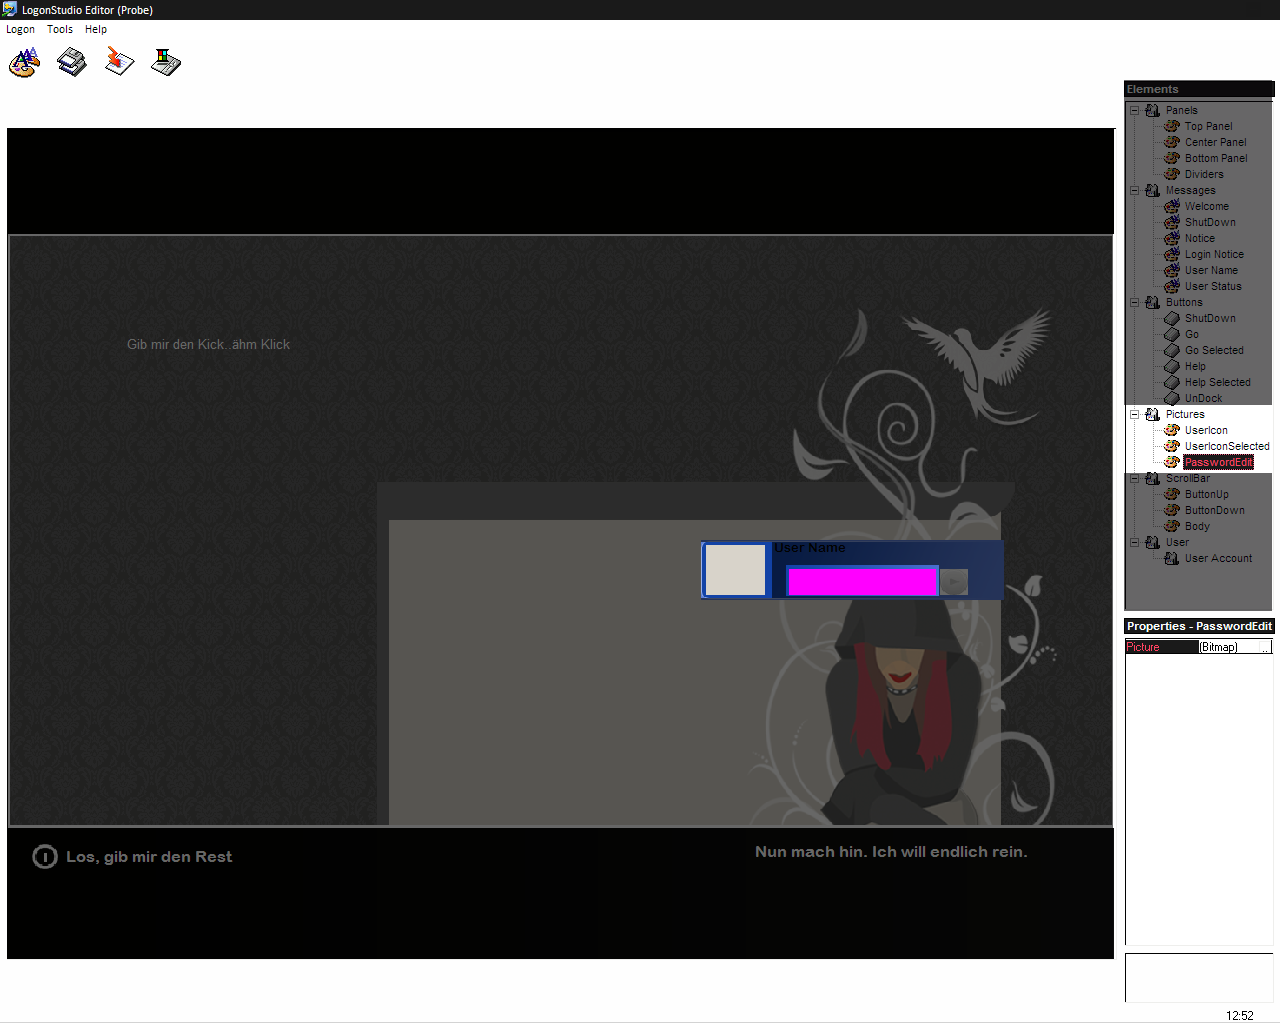Click 'Nun mach hin. Ich will endlich rein.' text
This screenshot has width=1280, height=1024.
[891, 852]
